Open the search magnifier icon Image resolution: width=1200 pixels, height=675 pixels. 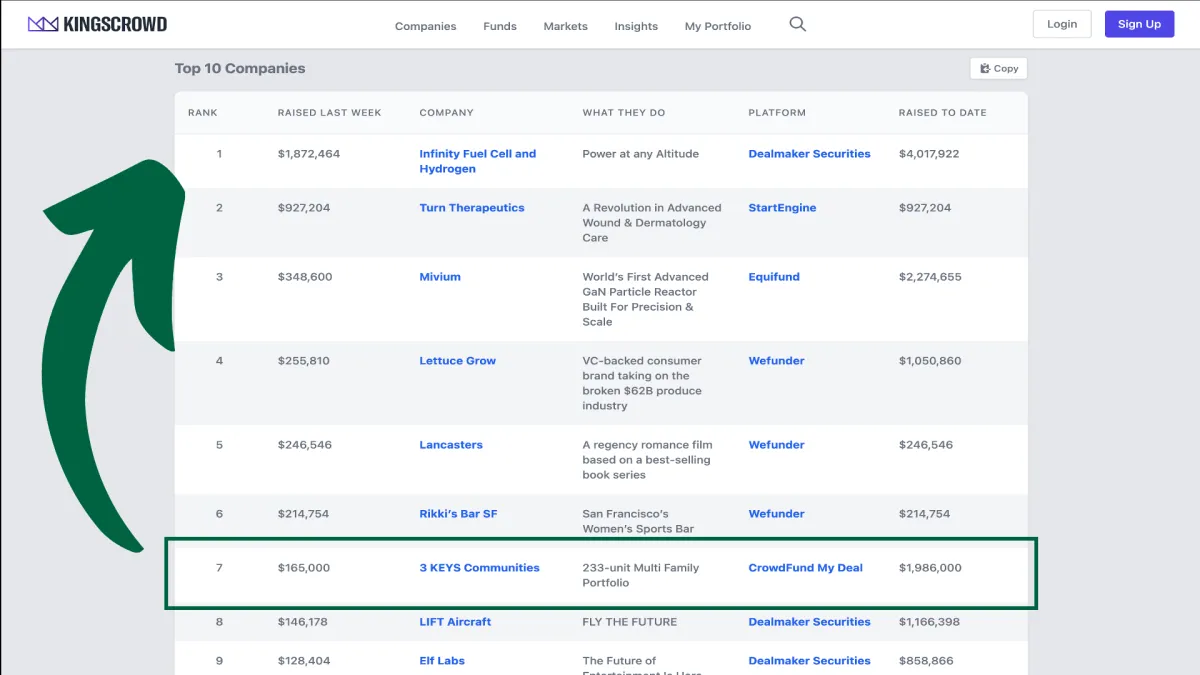point(797,25)
